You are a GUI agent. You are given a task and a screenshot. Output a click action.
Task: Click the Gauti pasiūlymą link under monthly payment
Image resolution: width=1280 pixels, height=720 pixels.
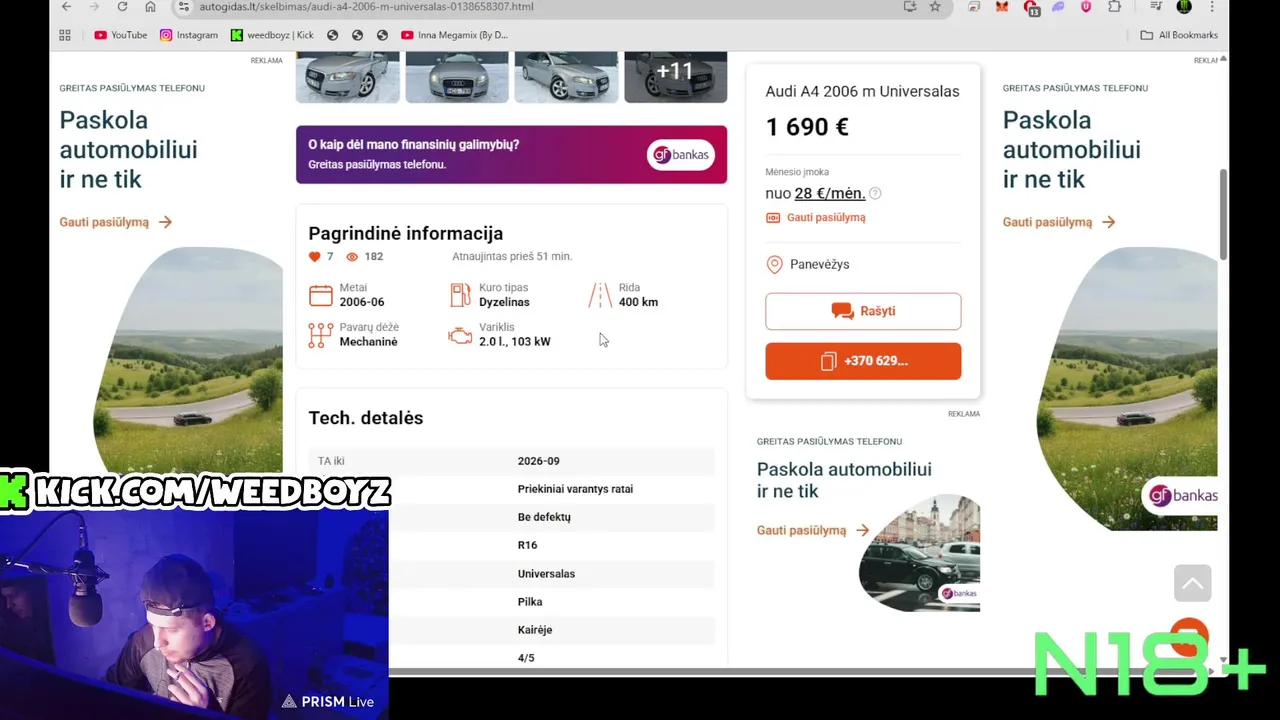coord(816,217)
